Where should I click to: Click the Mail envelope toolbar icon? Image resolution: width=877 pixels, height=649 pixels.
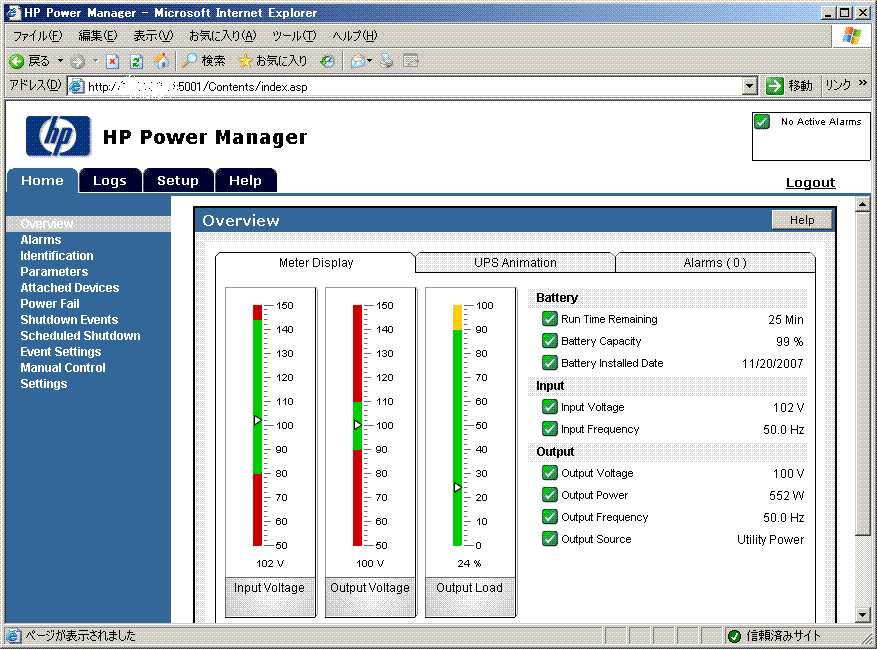click(x=358, y=61)
